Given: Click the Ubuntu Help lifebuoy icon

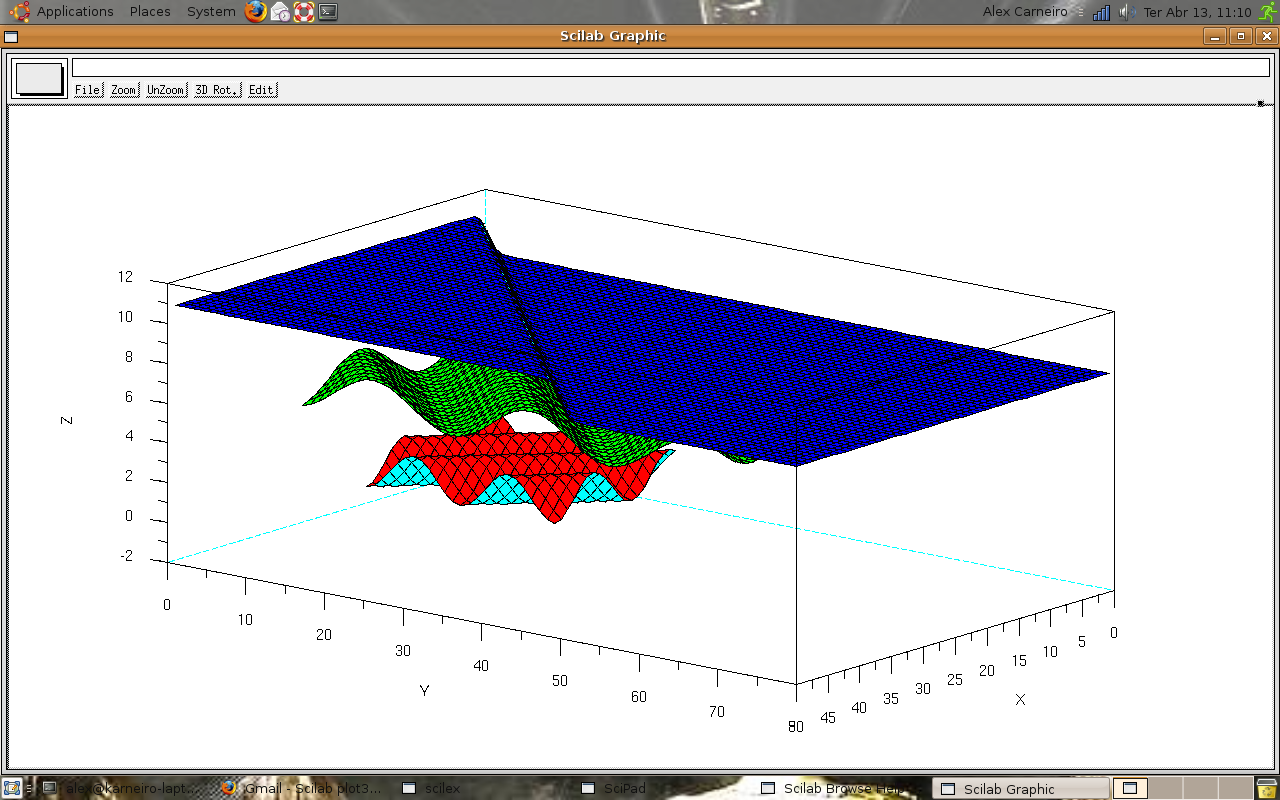Looking at the screenshot, I should pyautogui.click(x=305, y=12).
